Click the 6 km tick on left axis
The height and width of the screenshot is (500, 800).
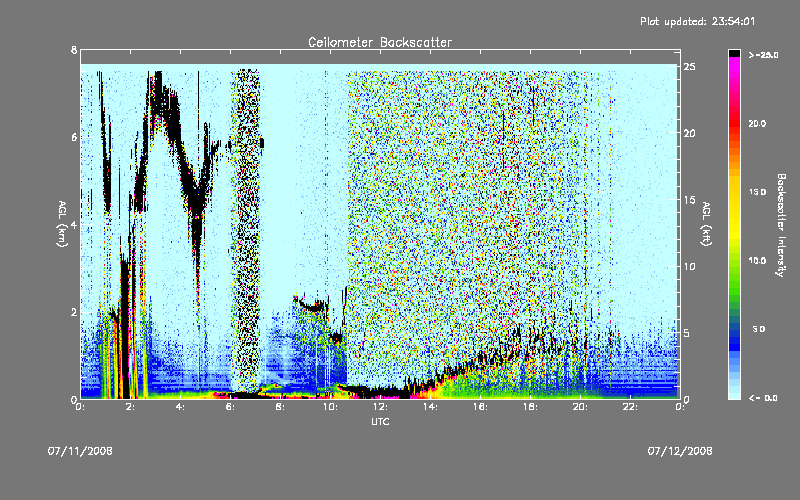click(74, 137)
